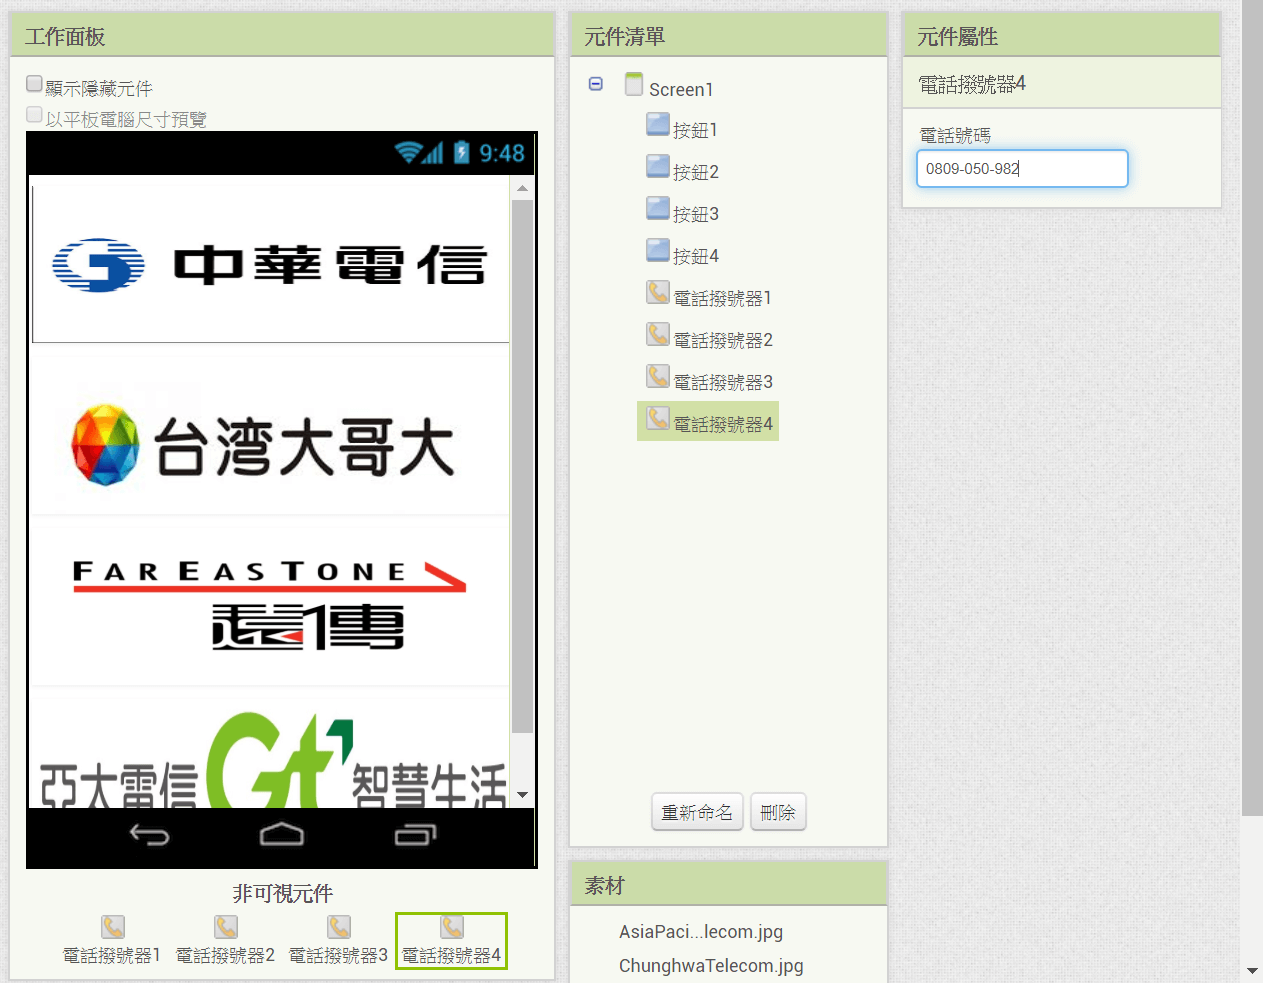Click the phone preview scroll-up arrow
Viewport: 1263px width, 983px height.
coord(522,187)
